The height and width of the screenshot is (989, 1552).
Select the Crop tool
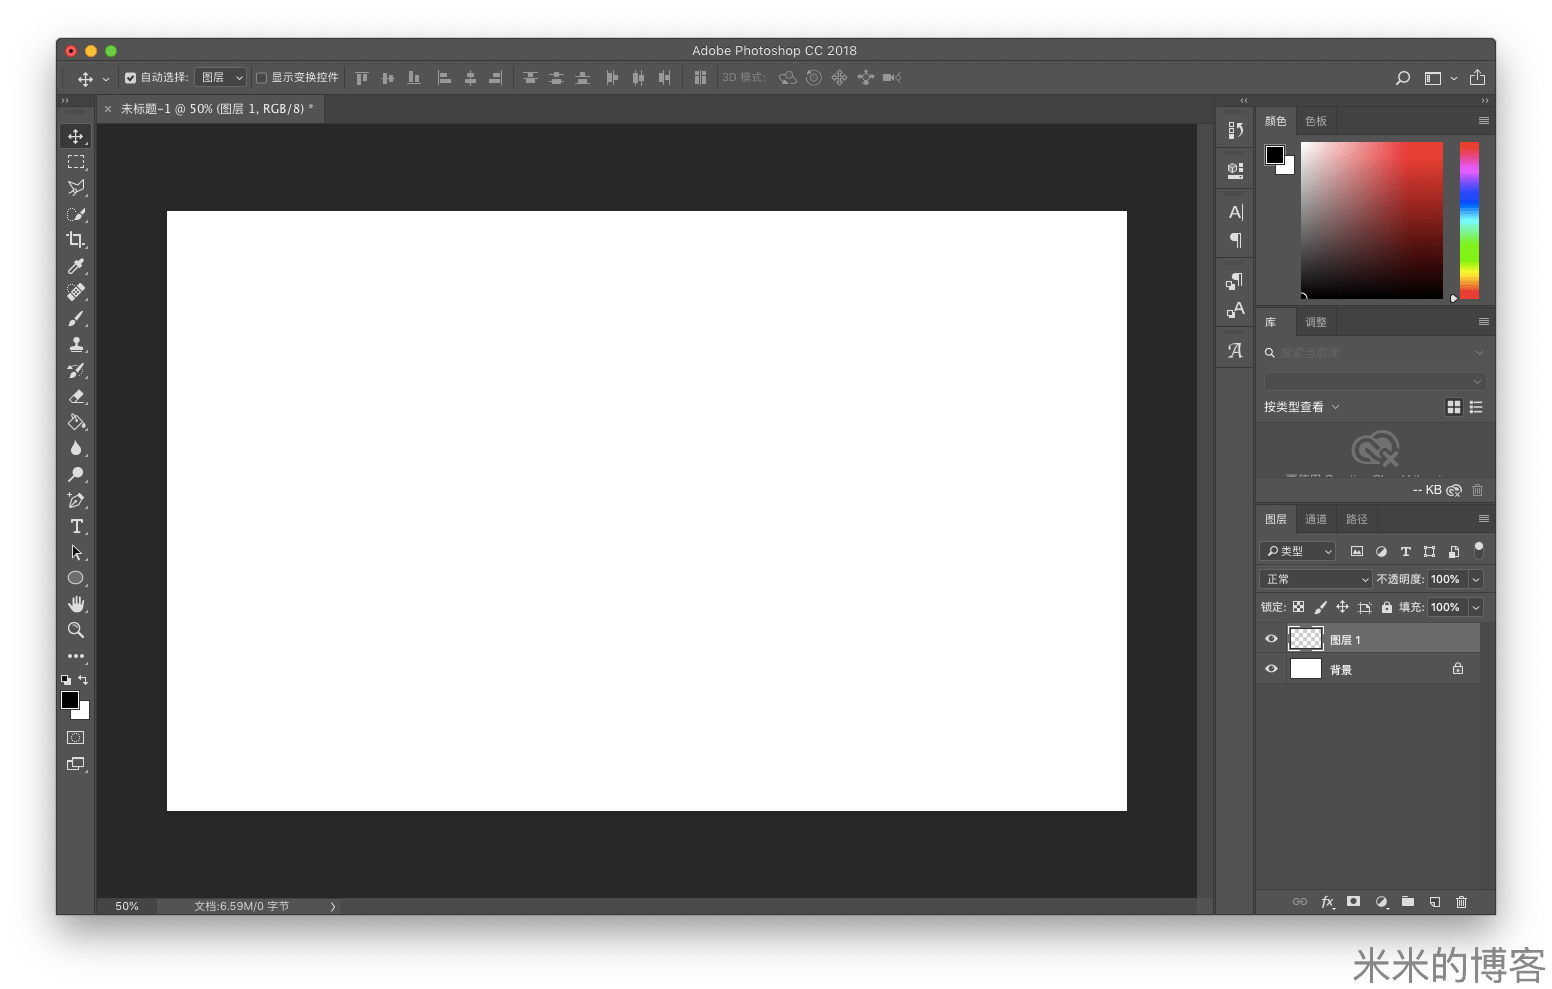(x=76, y=240)
